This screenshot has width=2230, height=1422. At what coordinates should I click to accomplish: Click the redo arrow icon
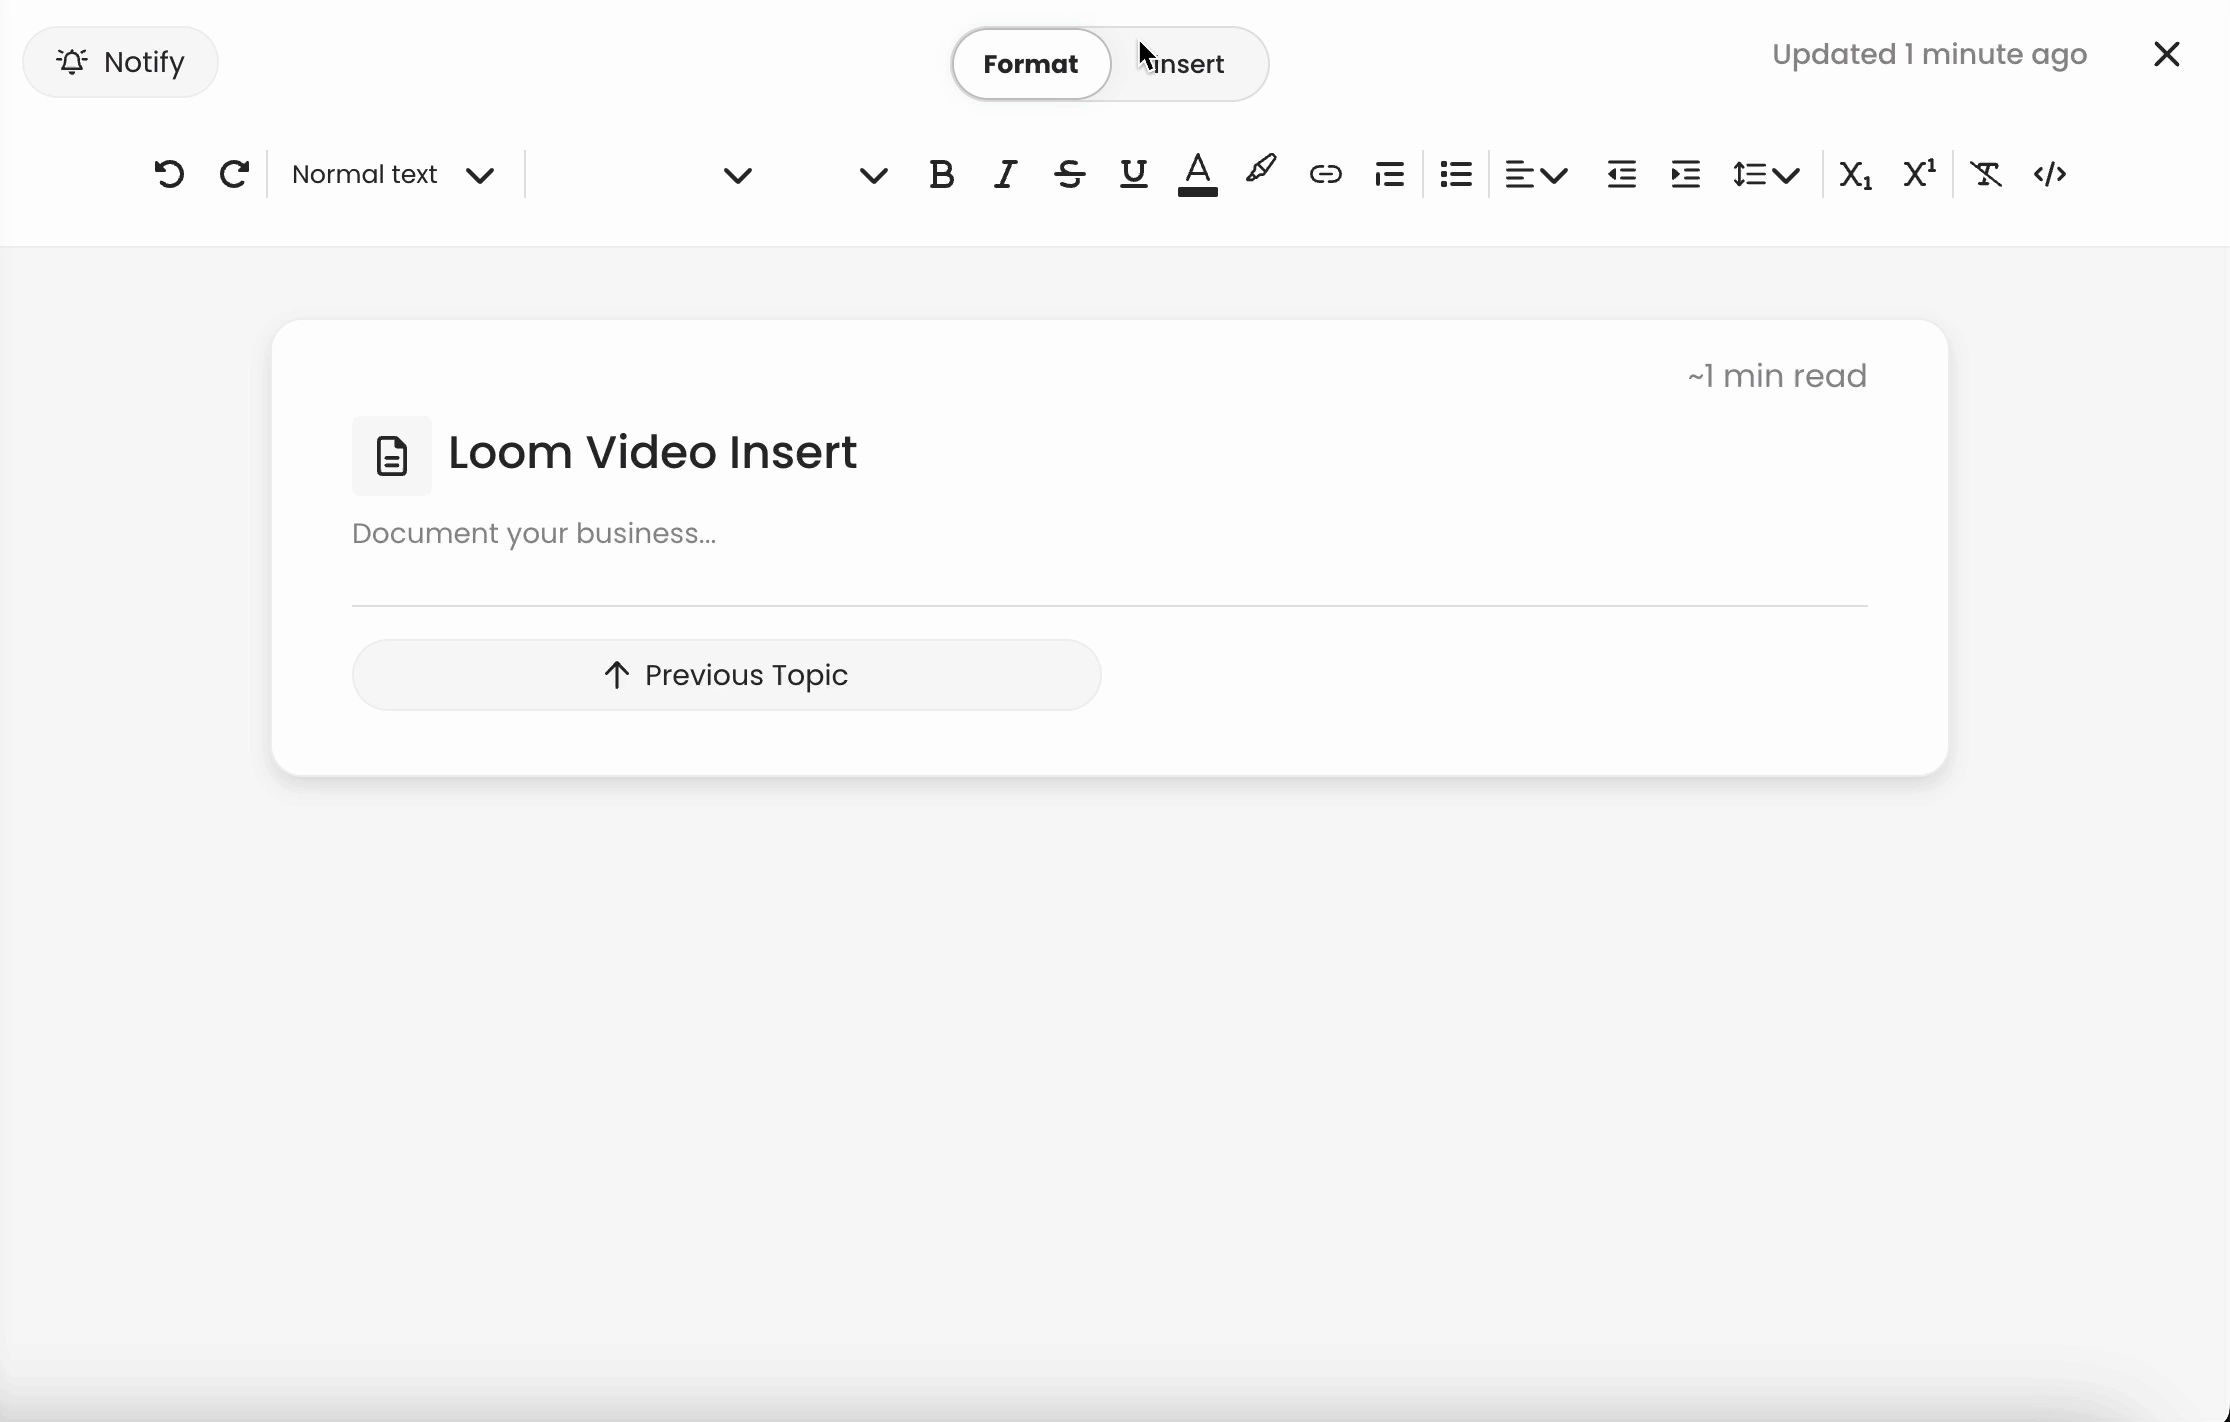[x=234, y=174]
